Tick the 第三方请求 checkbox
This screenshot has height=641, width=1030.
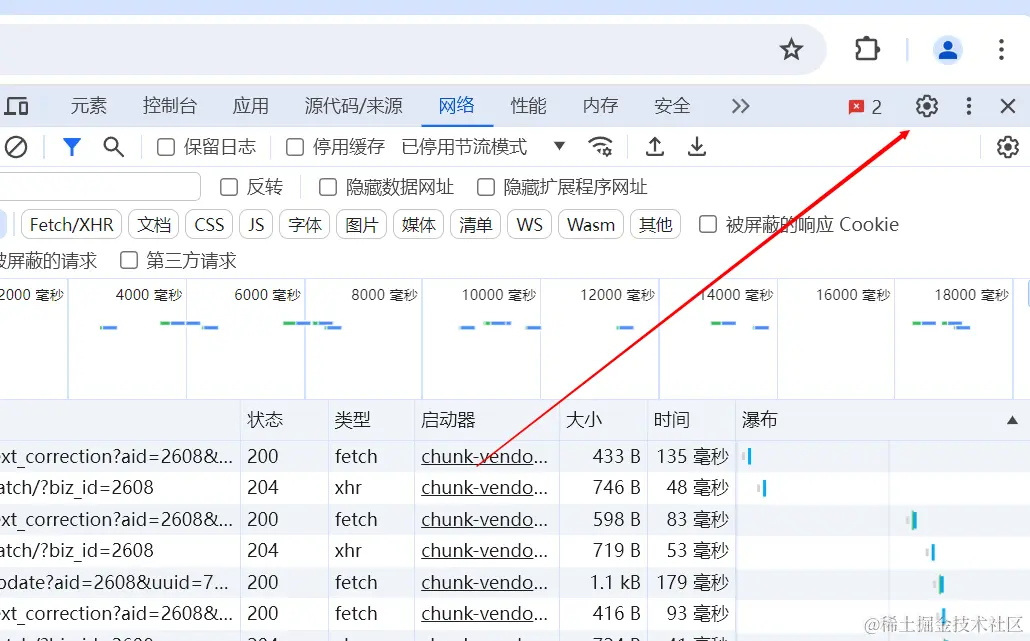(129, 261)
